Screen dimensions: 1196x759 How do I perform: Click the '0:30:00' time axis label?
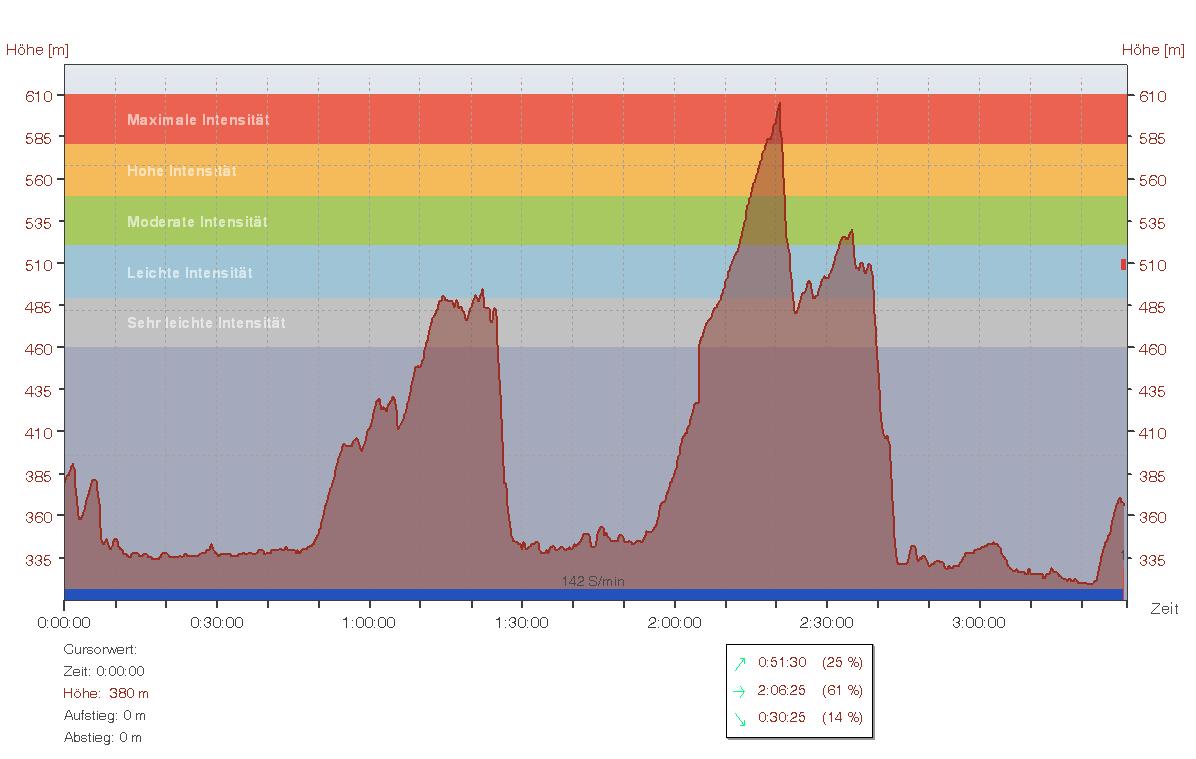(x=217, y=622)
